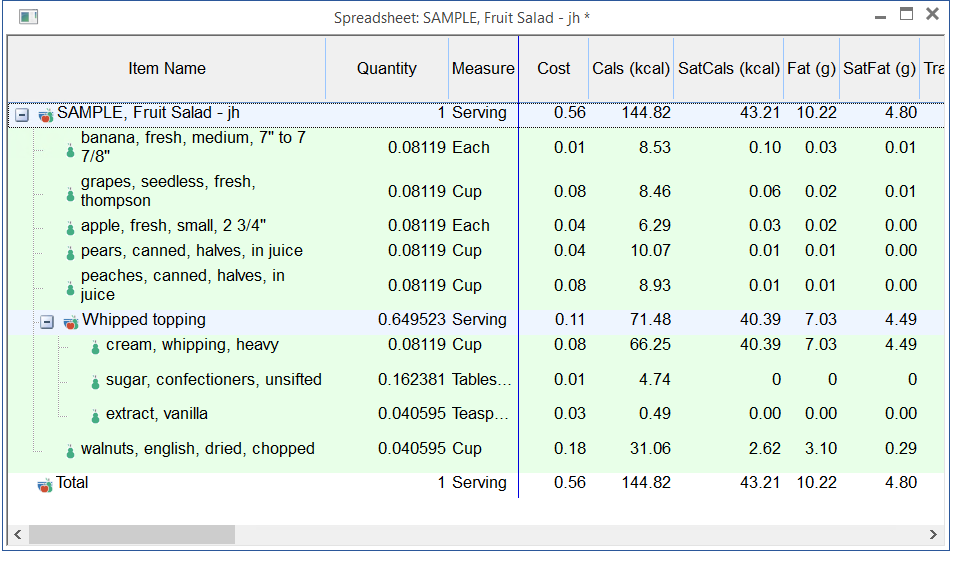Click the scroll right arrow of horizontal scrollbar
This screenshot has height=561, width=960.
933,534
